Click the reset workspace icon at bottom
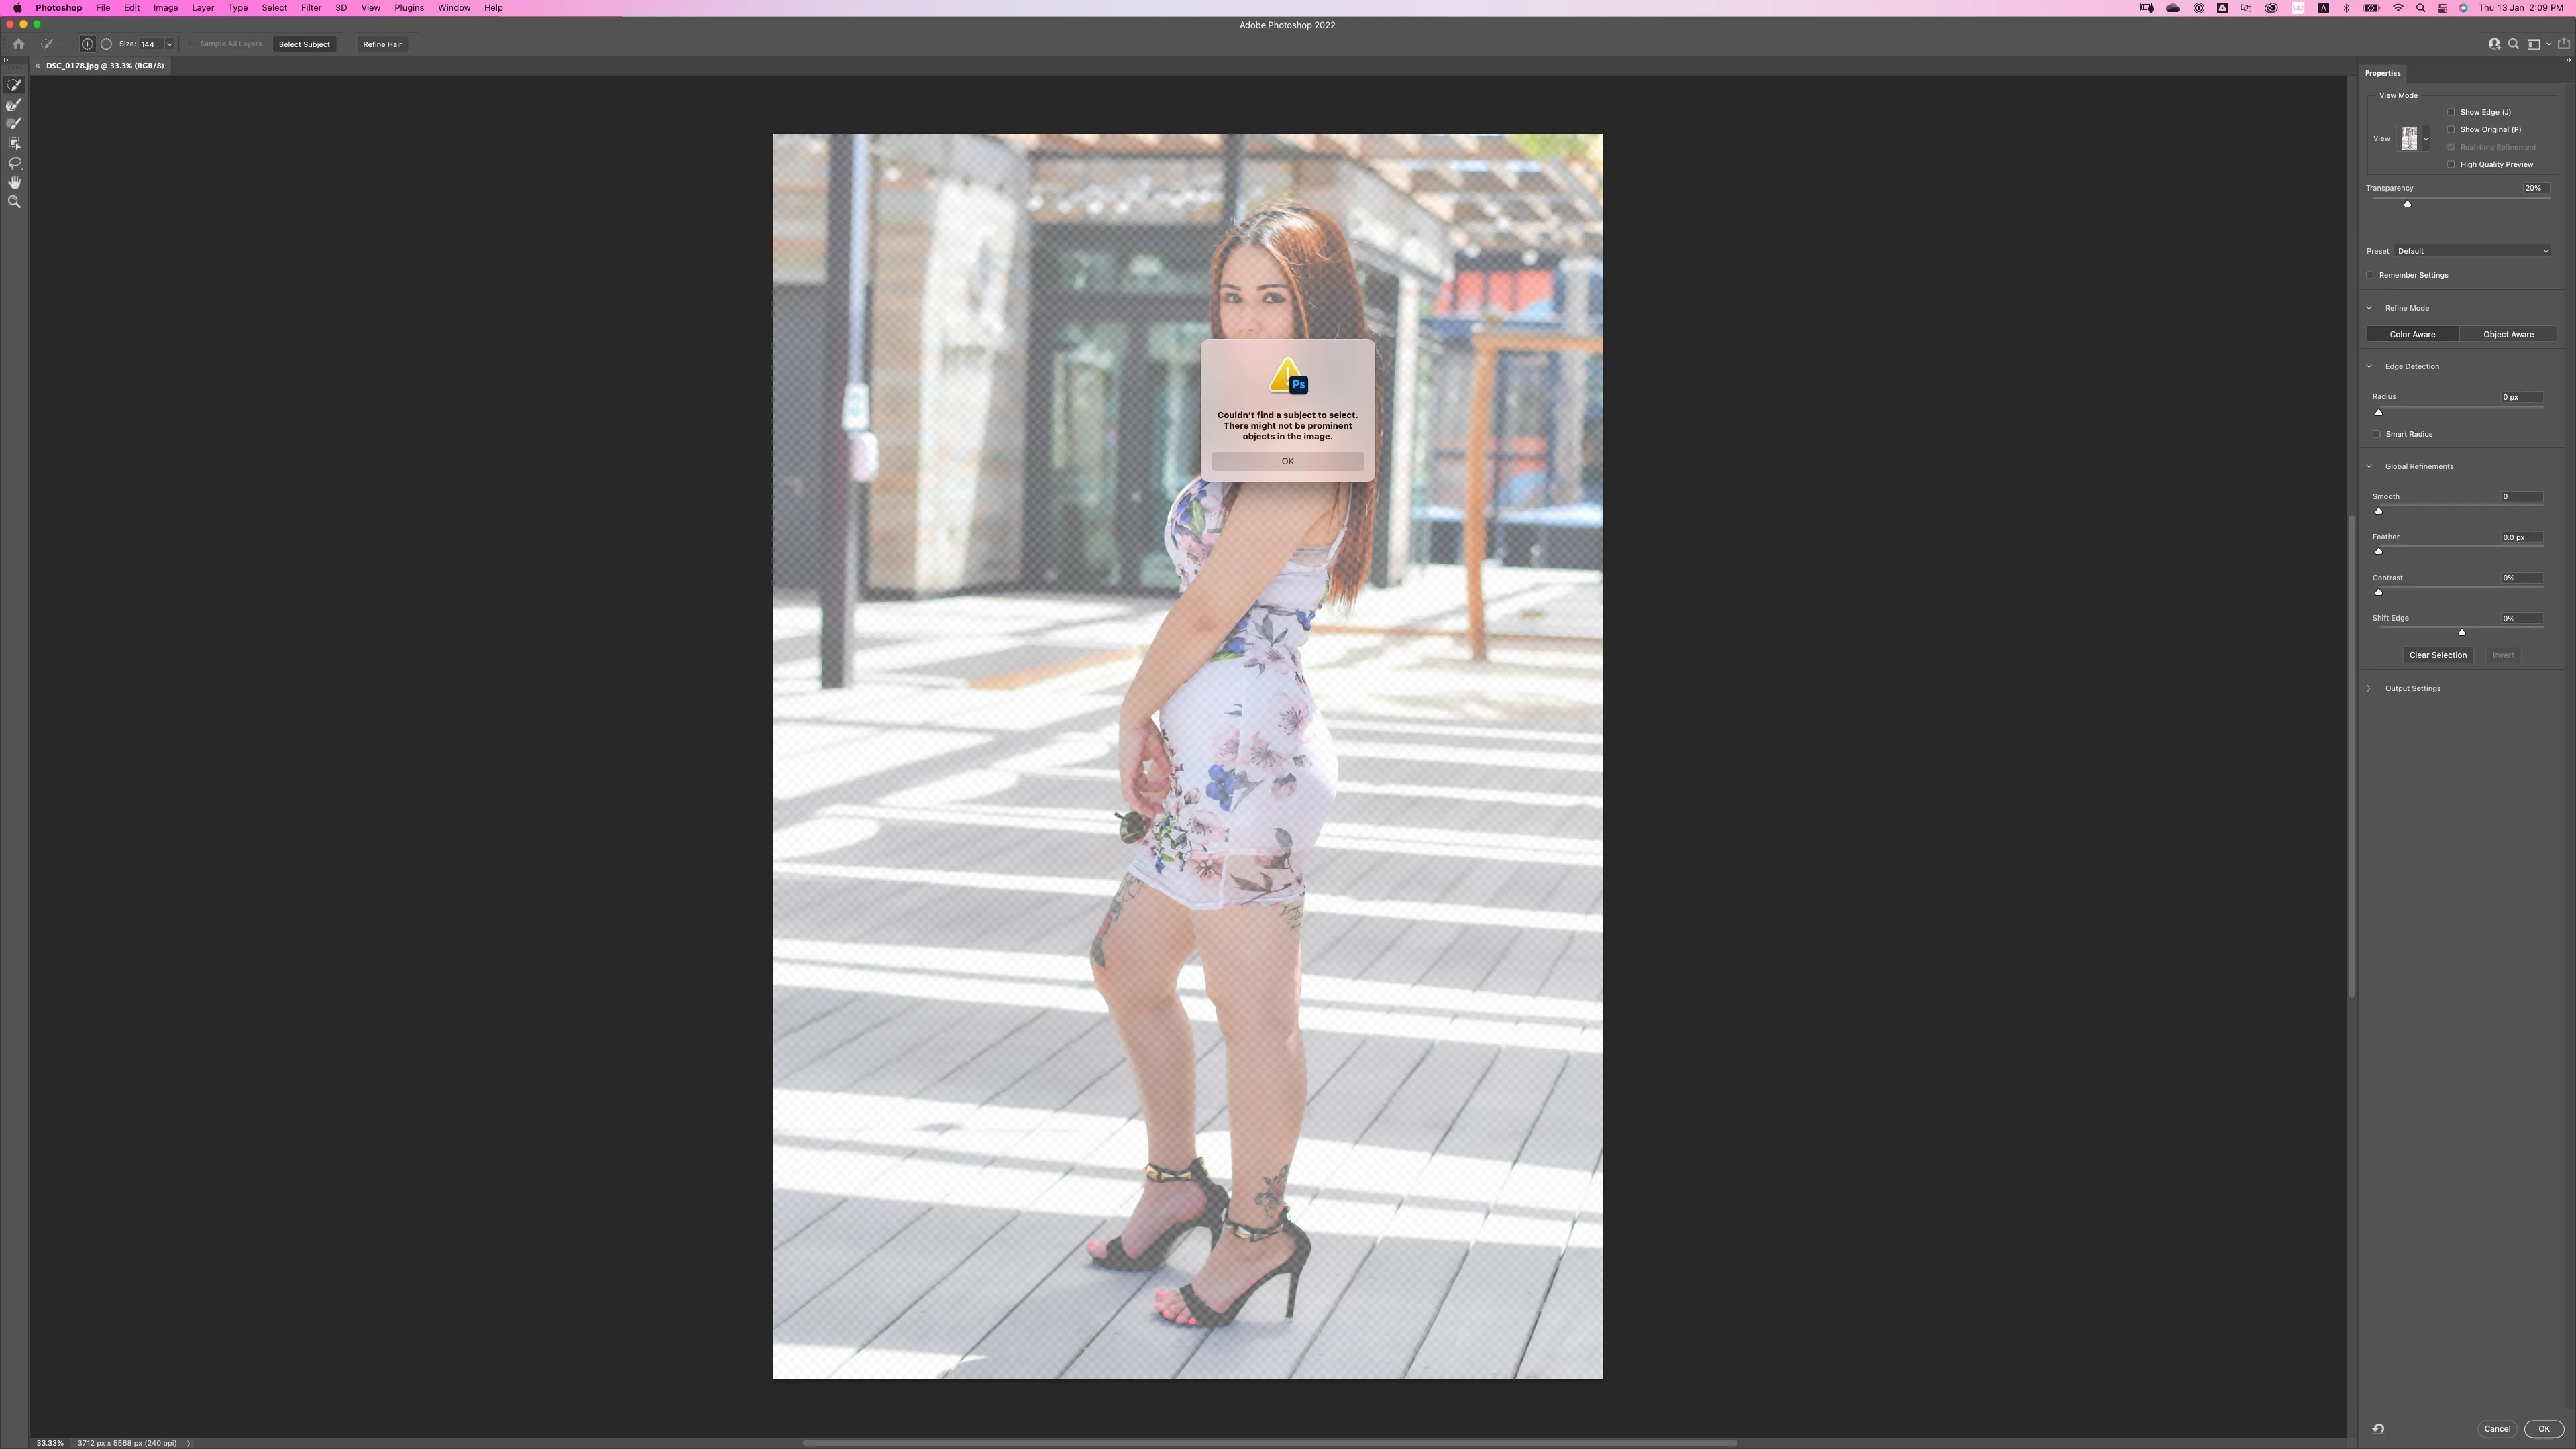 click(2378, 1429)
